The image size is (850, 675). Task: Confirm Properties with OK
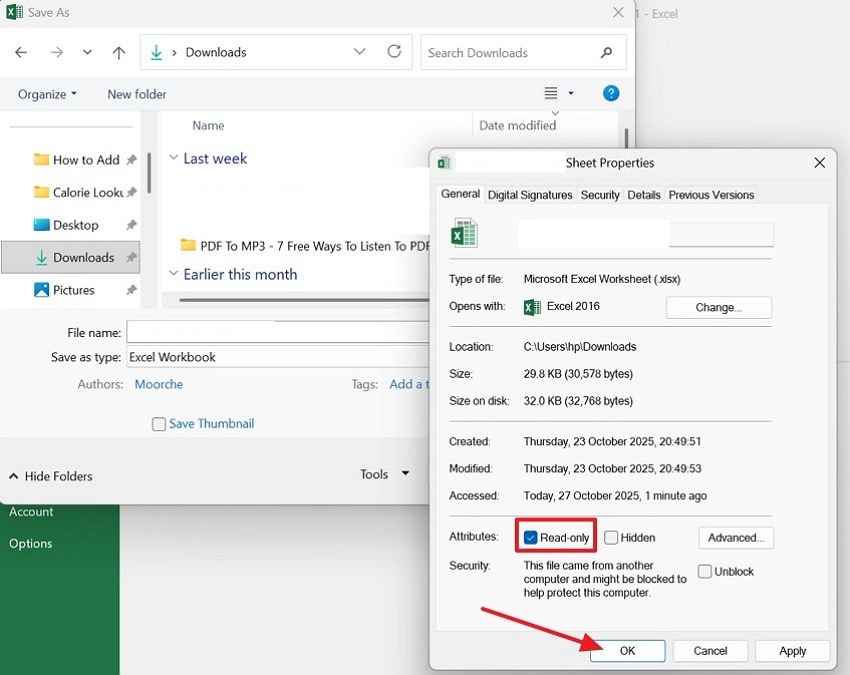(627, 651)
